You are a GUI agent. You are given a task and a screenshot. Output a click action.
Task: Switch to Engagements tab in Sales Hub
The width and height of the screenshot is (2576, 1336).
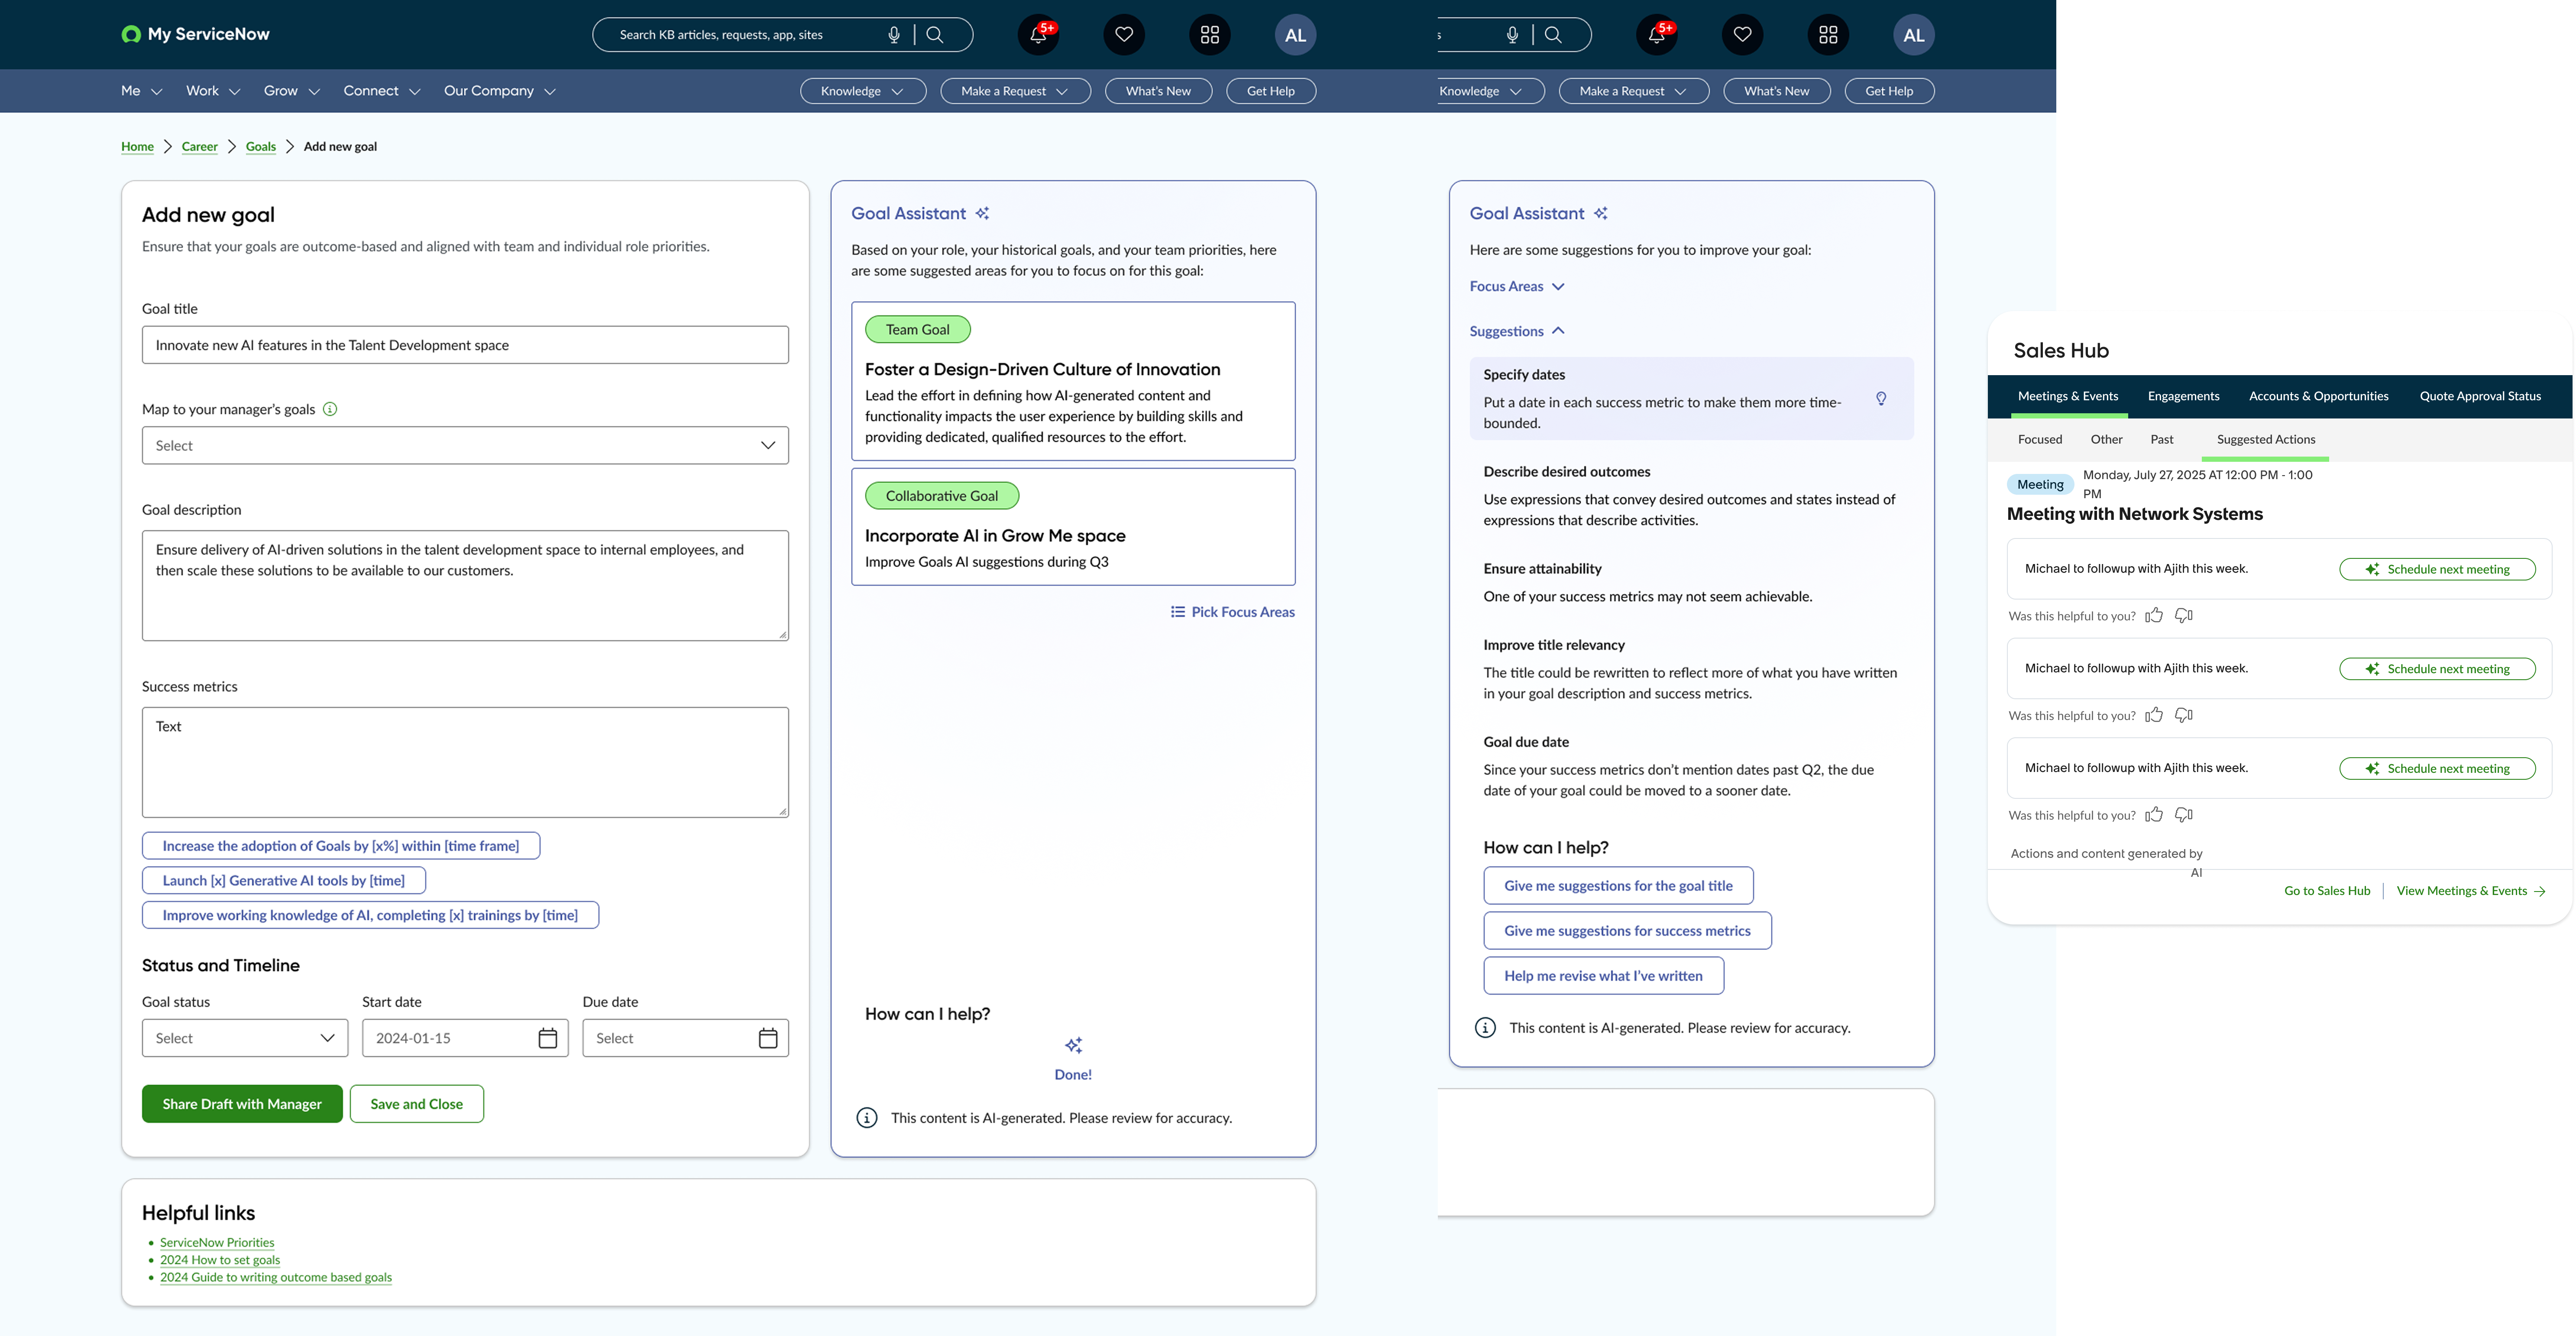pyautogui.click(x=2183, y=396)
